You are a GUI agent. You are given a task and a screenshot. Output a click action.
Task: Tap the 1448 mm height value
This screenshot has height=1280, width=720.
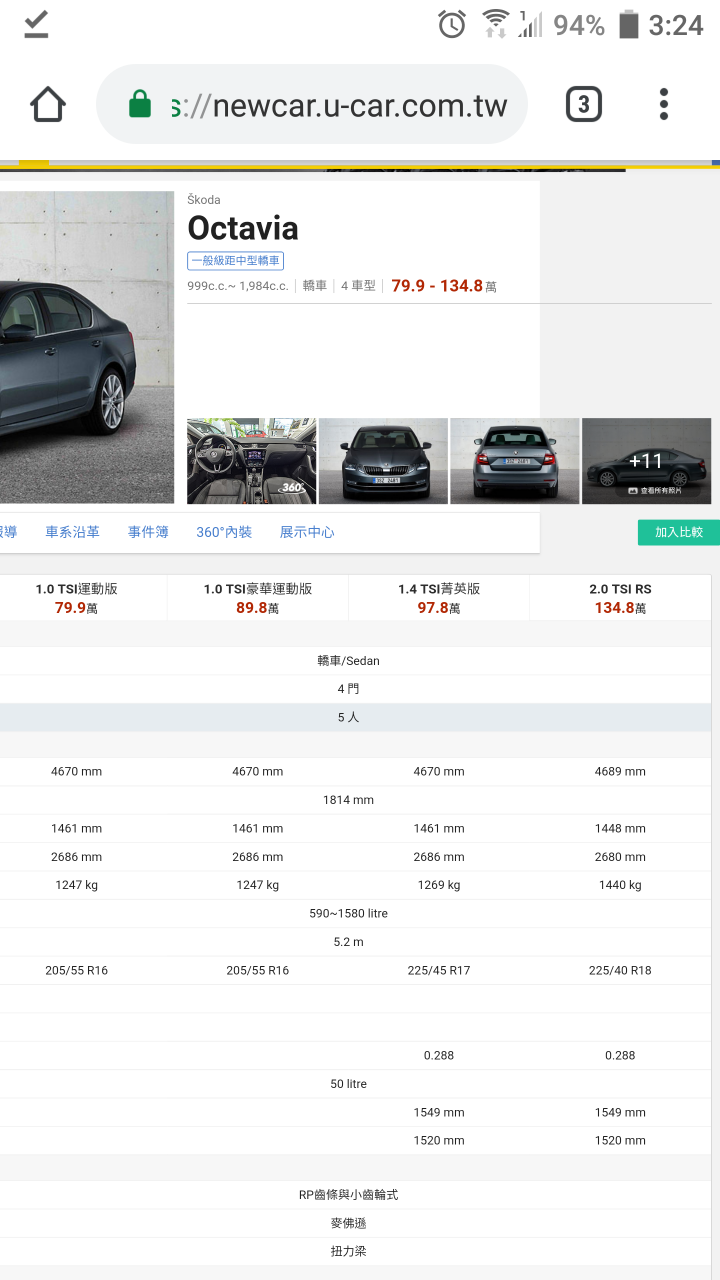[x=621, y=829]
